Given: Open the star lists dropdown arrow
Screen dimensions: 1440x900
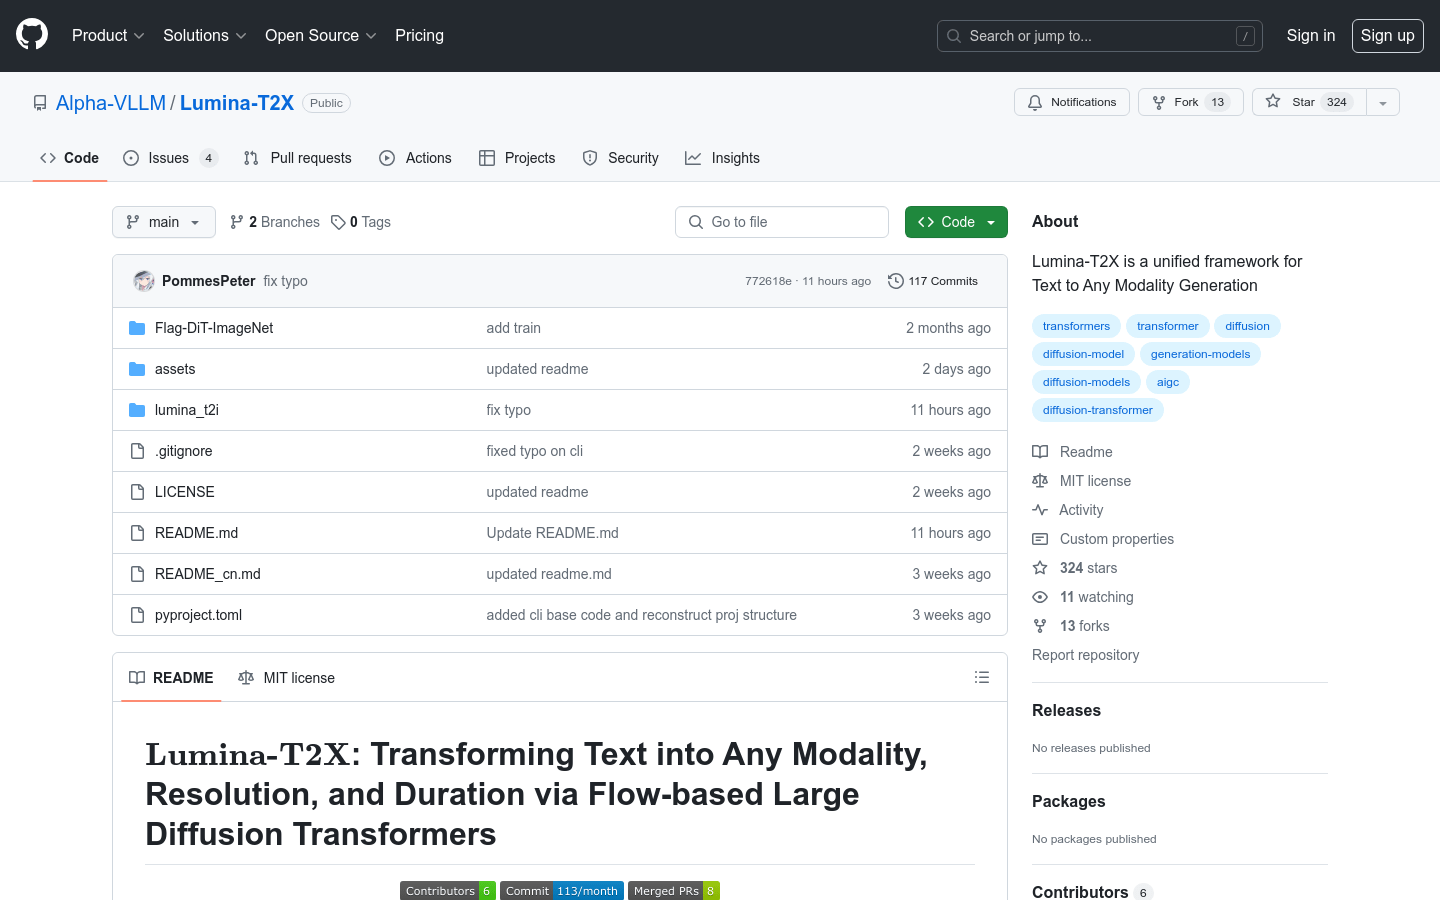Looking at the screenshot, I should [x=1383, y=102].
